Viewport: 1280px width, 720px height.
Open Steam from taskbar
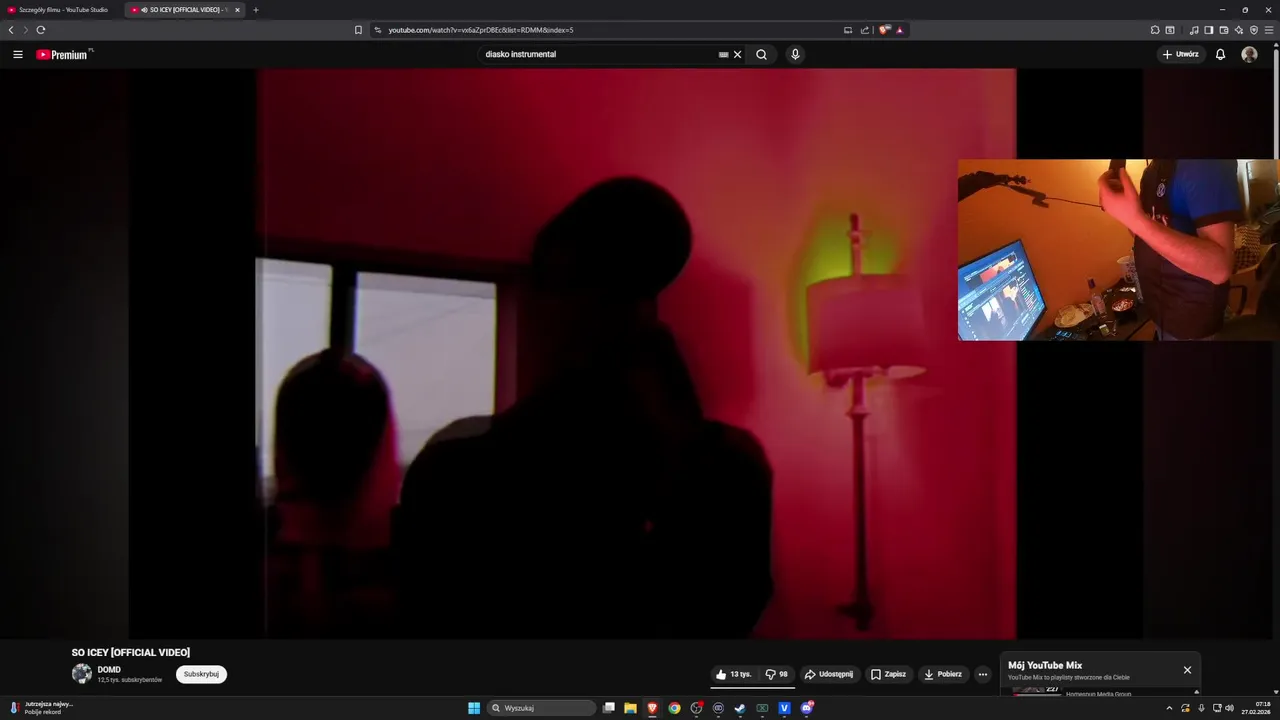pyautogui.click(x=740, y=708)
